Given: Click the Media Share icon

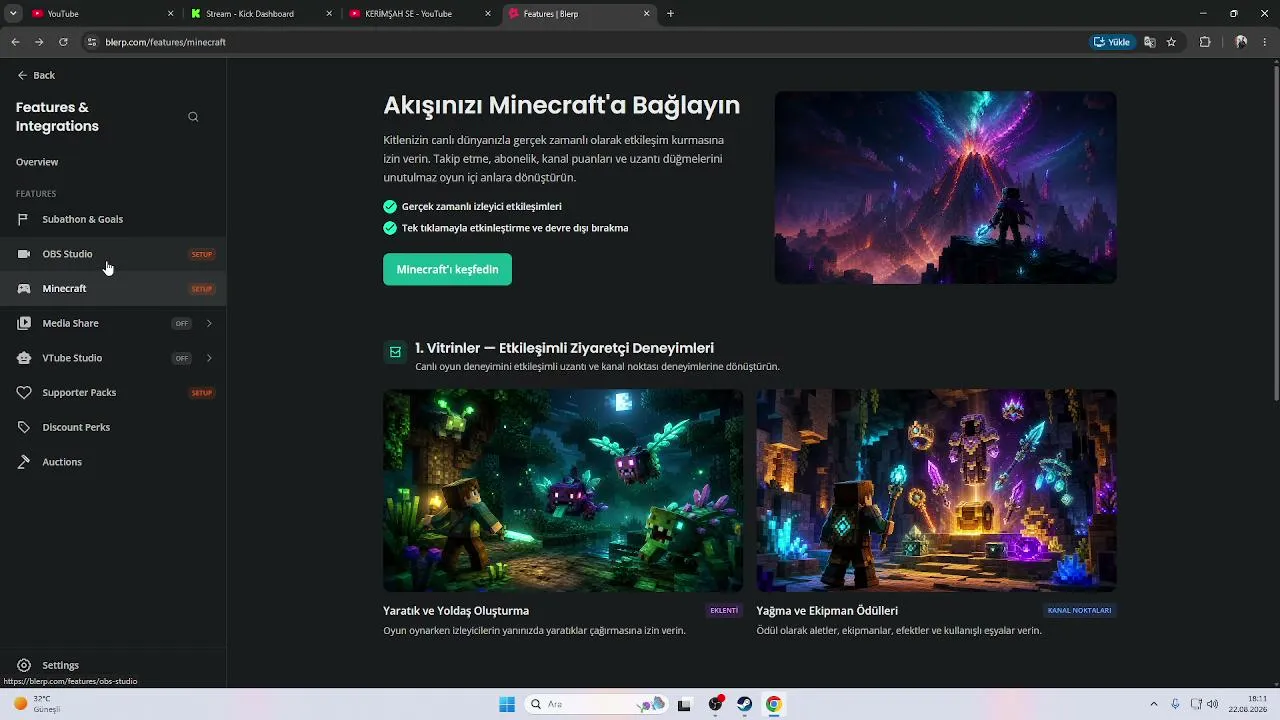Looking at the screenshot, I should pos(24,323).
